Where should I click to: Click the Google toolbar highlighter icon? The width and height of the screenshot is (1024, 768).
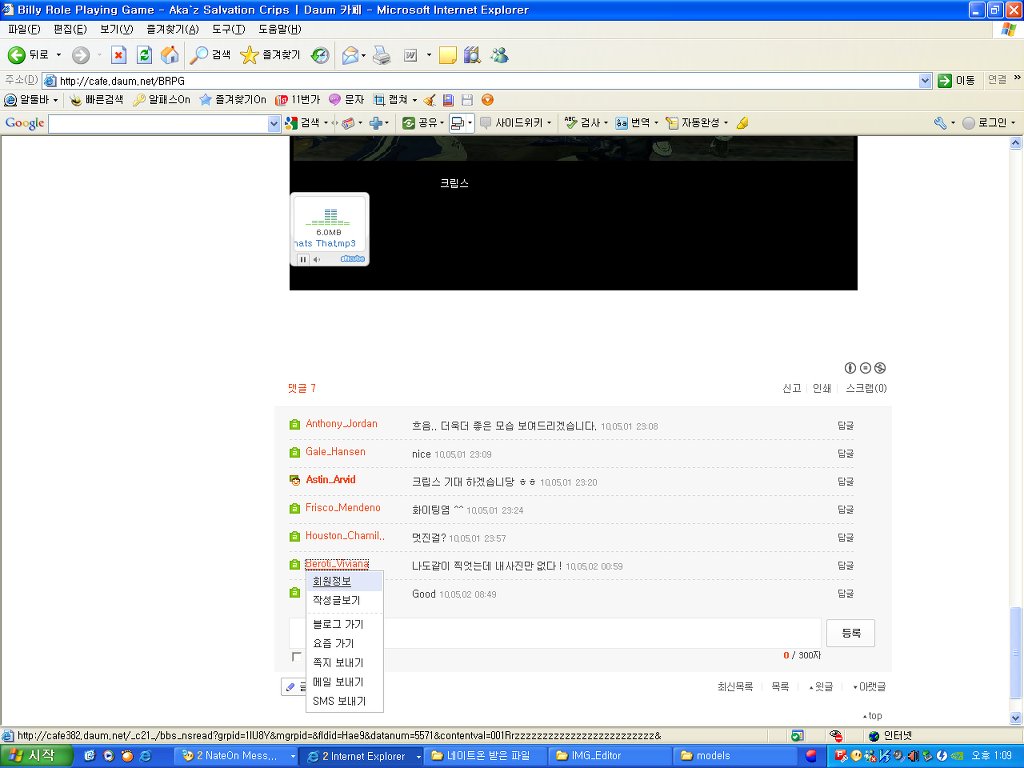(743, 123)
